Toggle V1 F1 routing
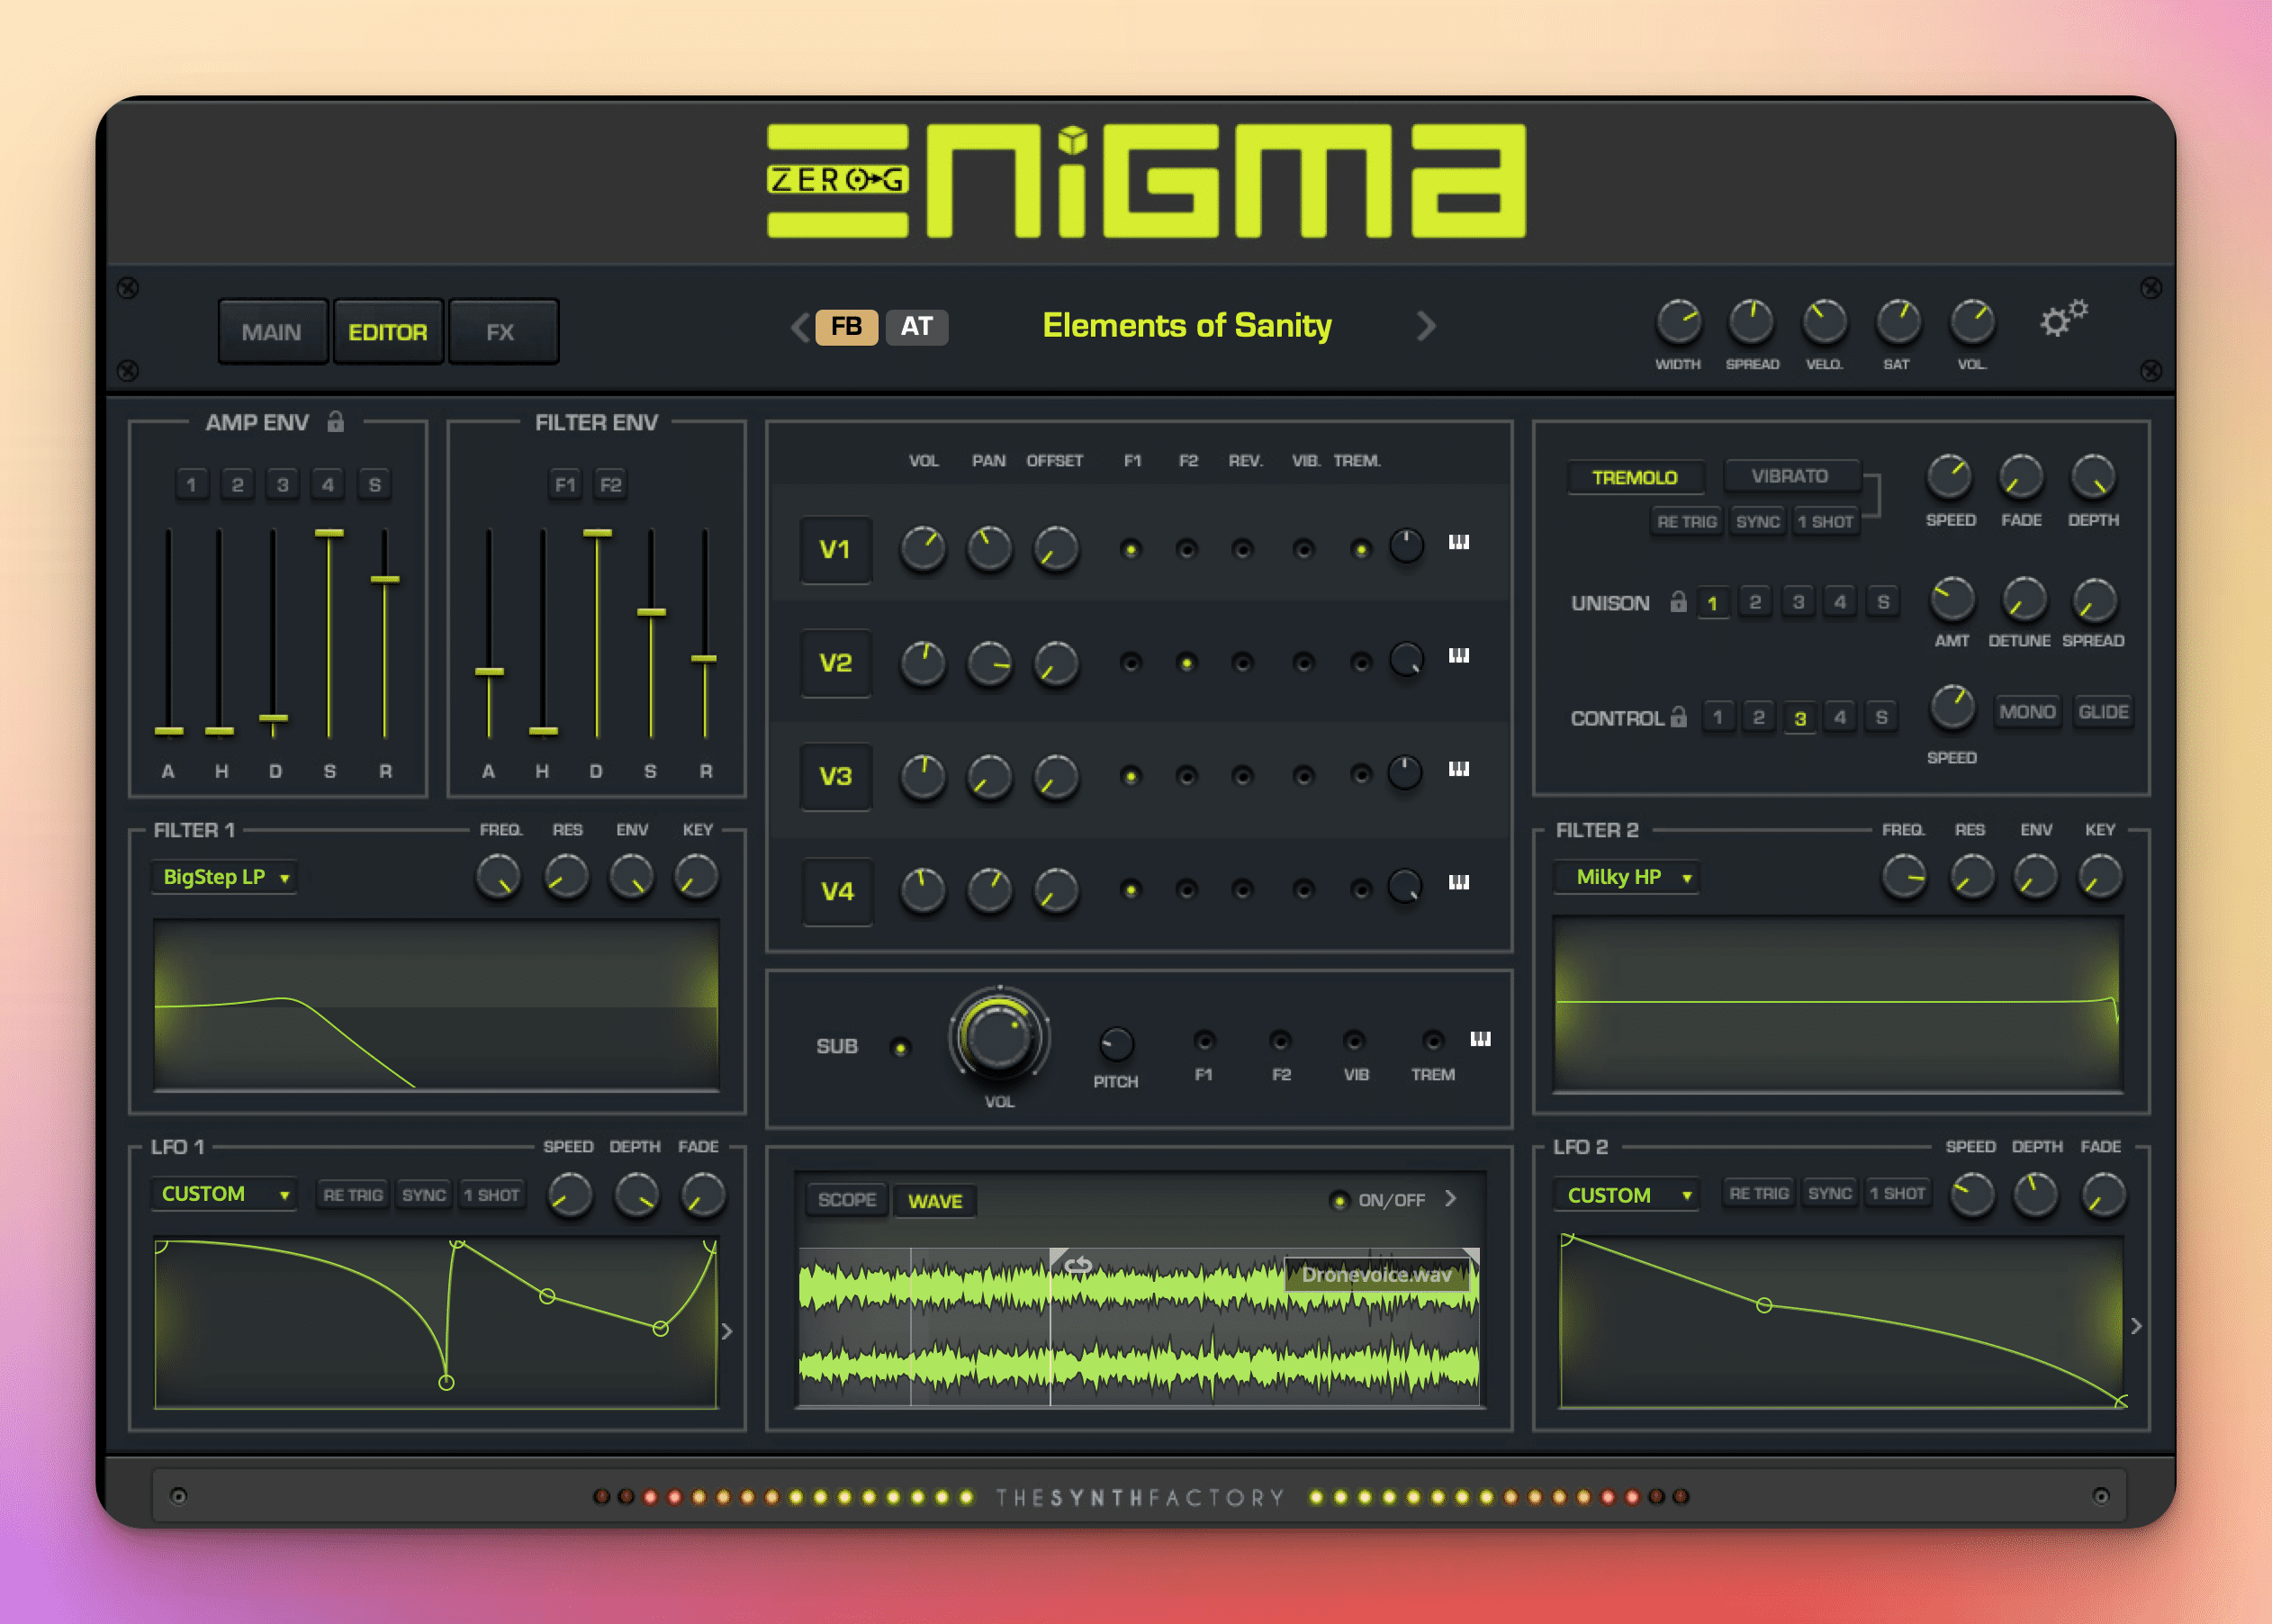Screen dimensions: 2272x1624 point(1131,549)
